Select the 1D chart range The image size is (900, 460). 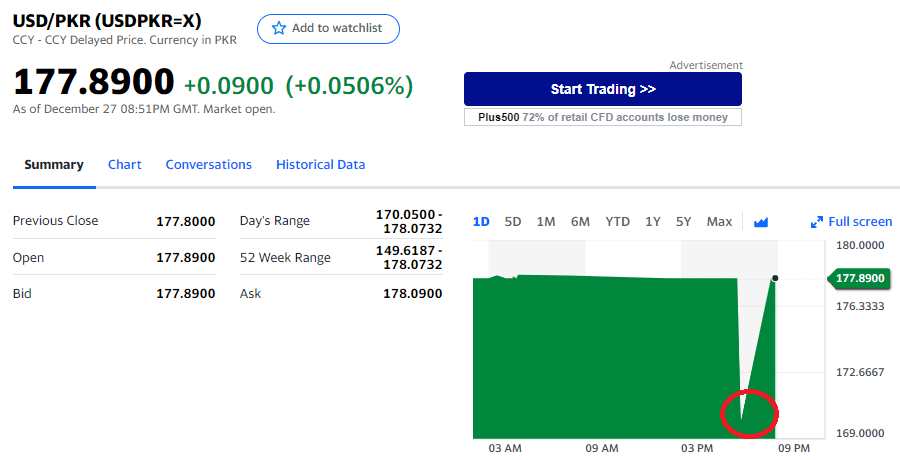[x=481, y=222]
